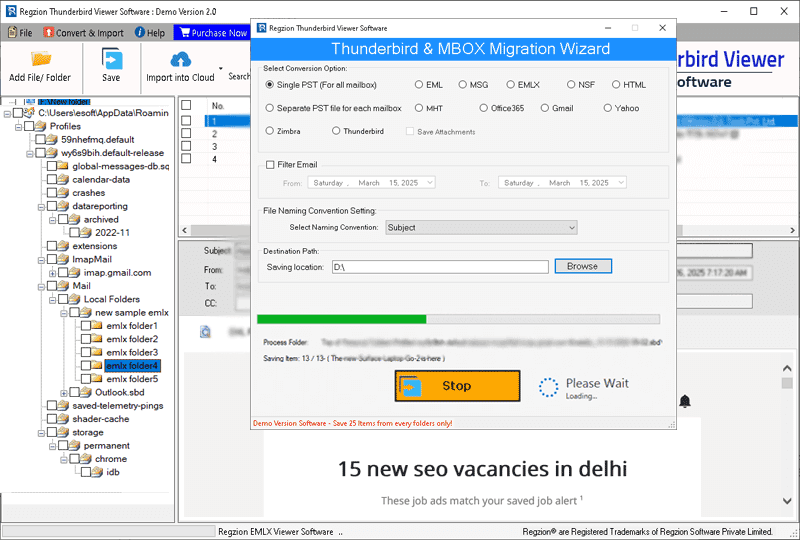Select the NSF conversion option
Viewport: 800px width, 540px height.
[571, 85]
